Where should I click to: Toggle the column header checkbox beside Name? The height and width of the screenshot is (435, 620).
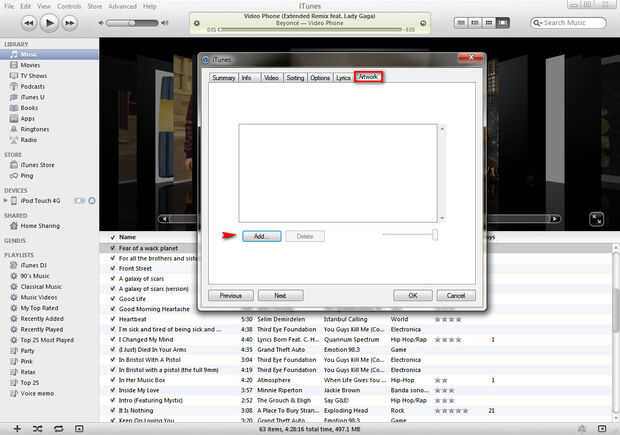tap(113, 237)
